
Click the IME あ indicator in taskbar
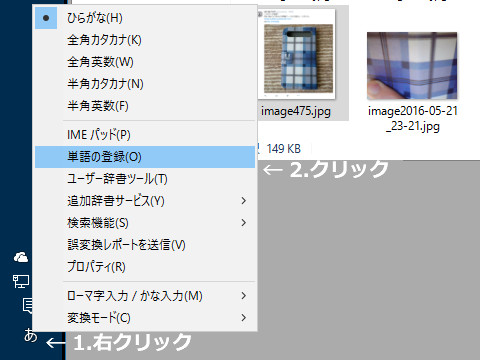coord(30,335)
